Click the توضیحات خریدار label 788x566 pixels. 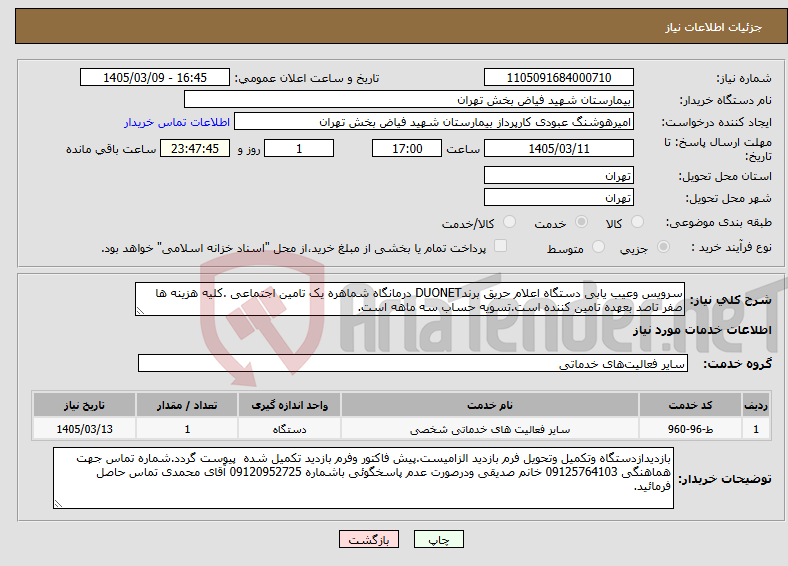[725, 479]
